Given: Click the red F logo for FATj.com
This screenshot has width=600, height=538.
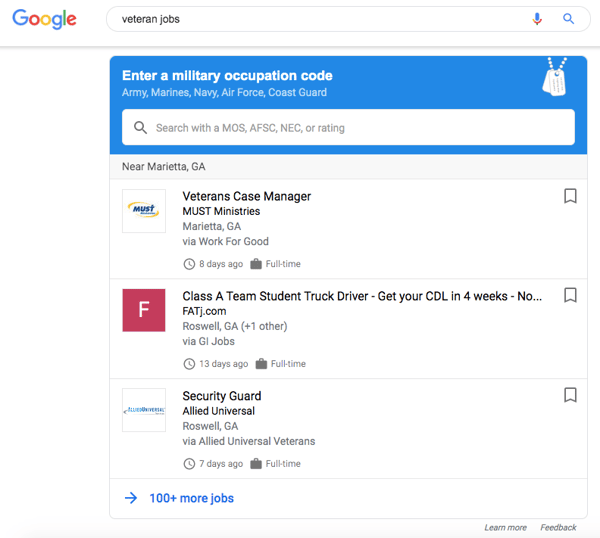Looking at the screenshot, I should pyautogui.click(x=144, y=310).
